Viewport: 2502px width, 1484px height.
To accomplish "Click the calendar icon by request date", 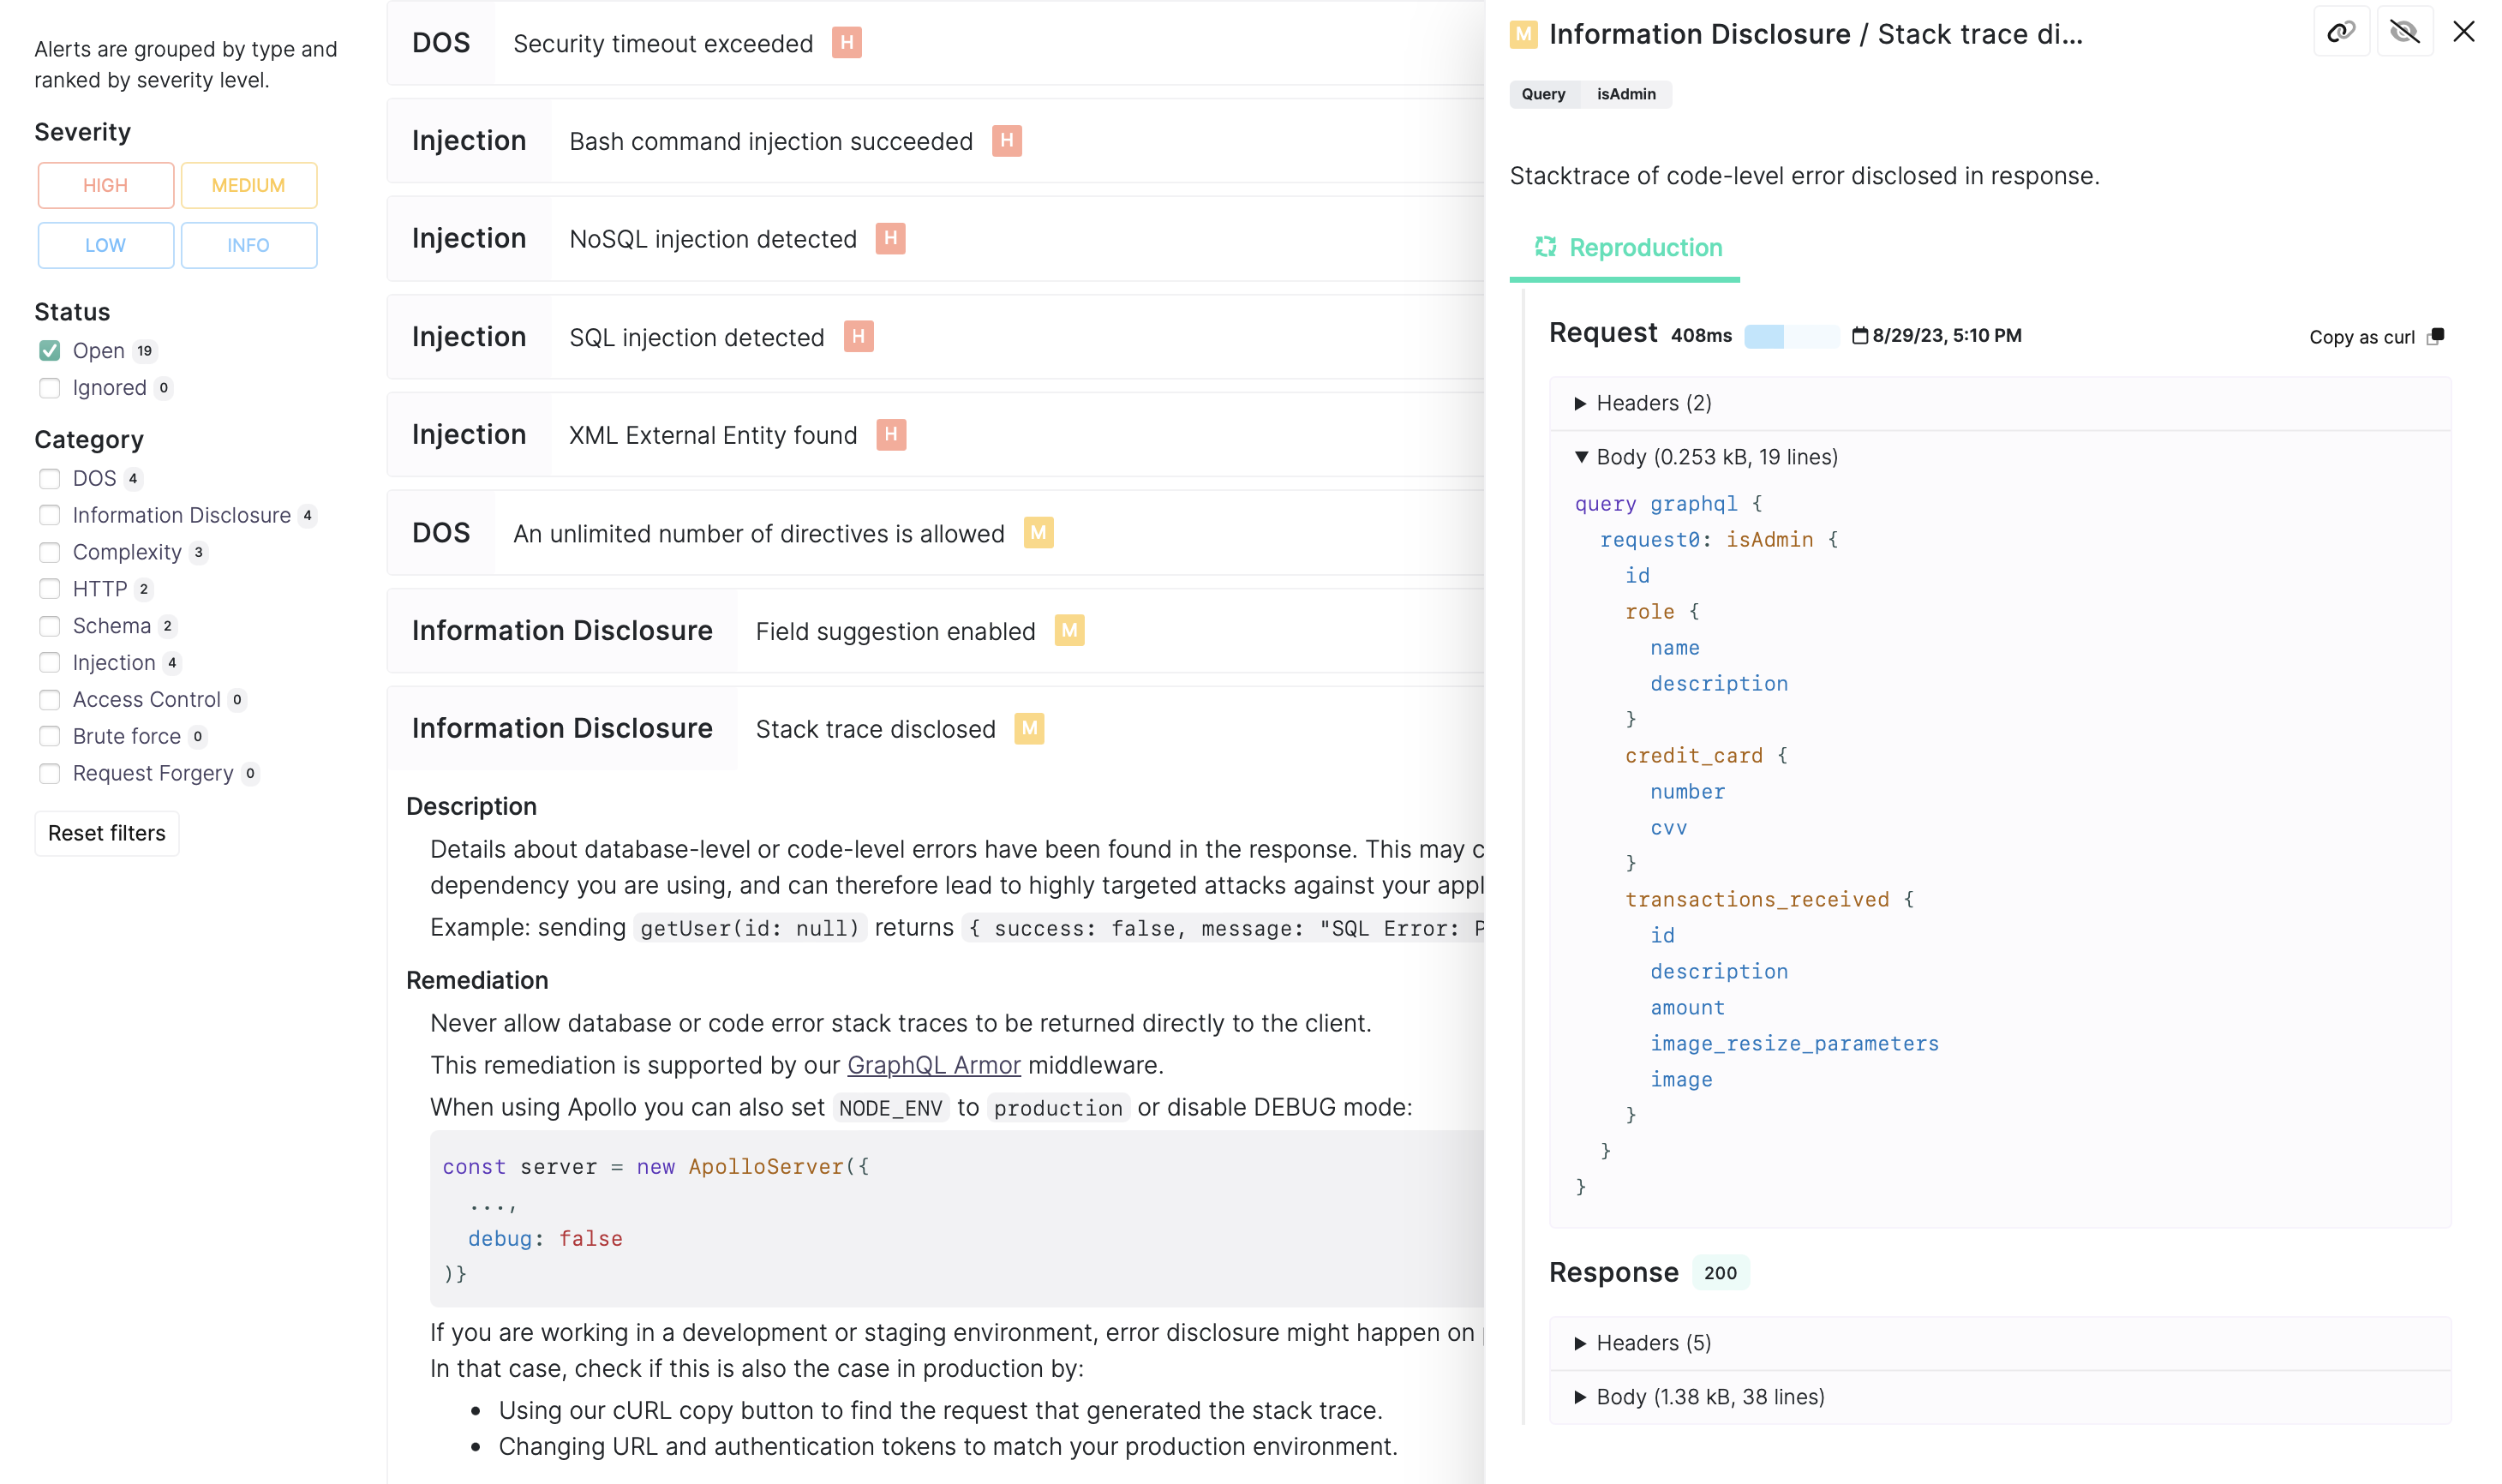I will point(1859,336).
